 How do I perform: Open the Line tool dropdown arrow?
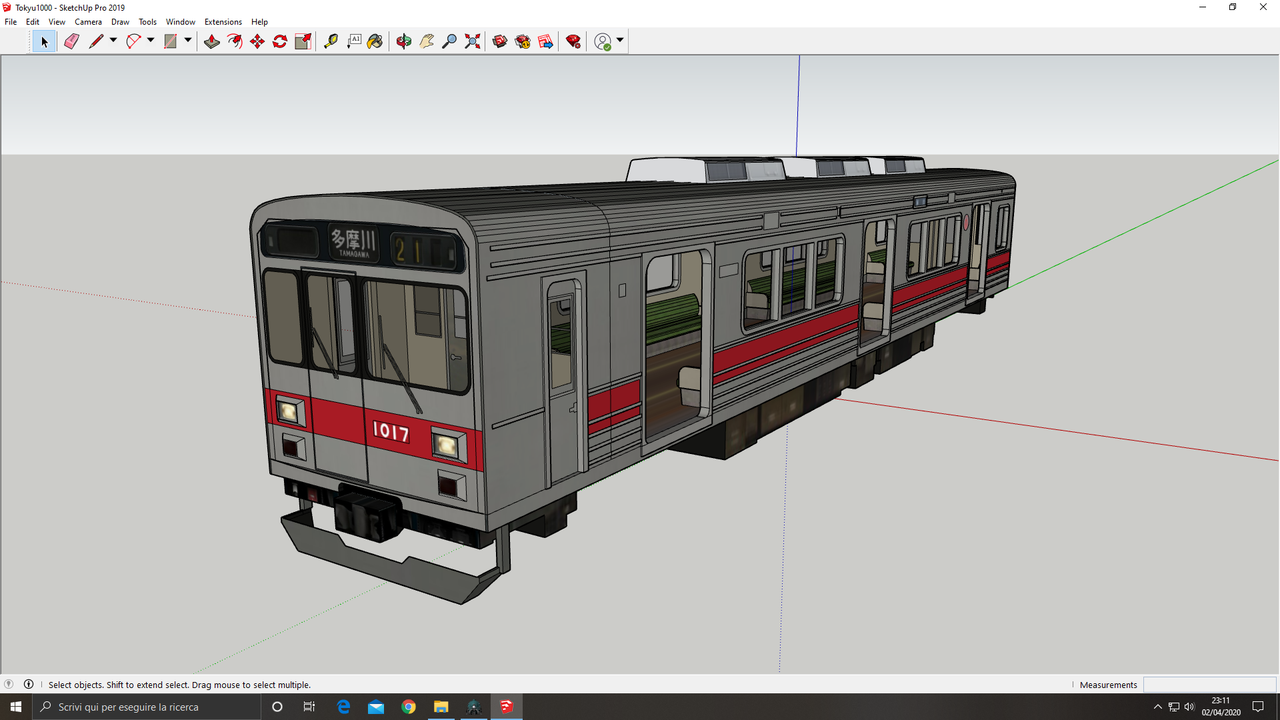[x=113, y=41]
